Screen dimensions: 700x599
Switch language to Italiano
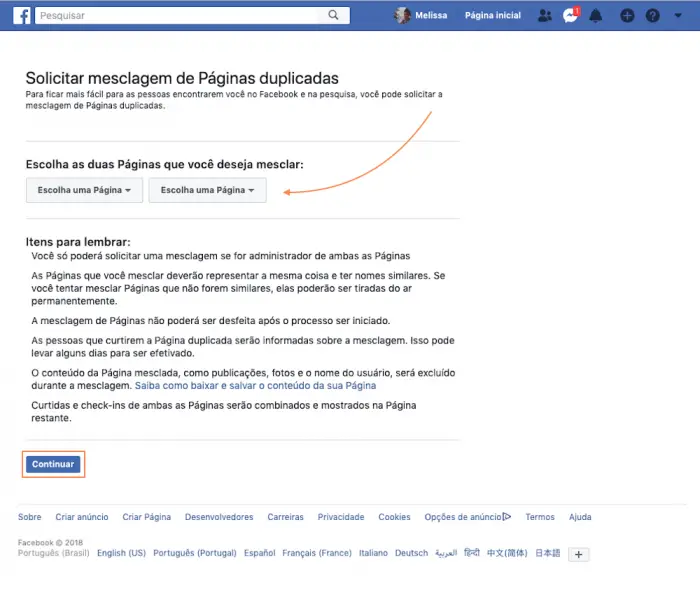point(373,553)
